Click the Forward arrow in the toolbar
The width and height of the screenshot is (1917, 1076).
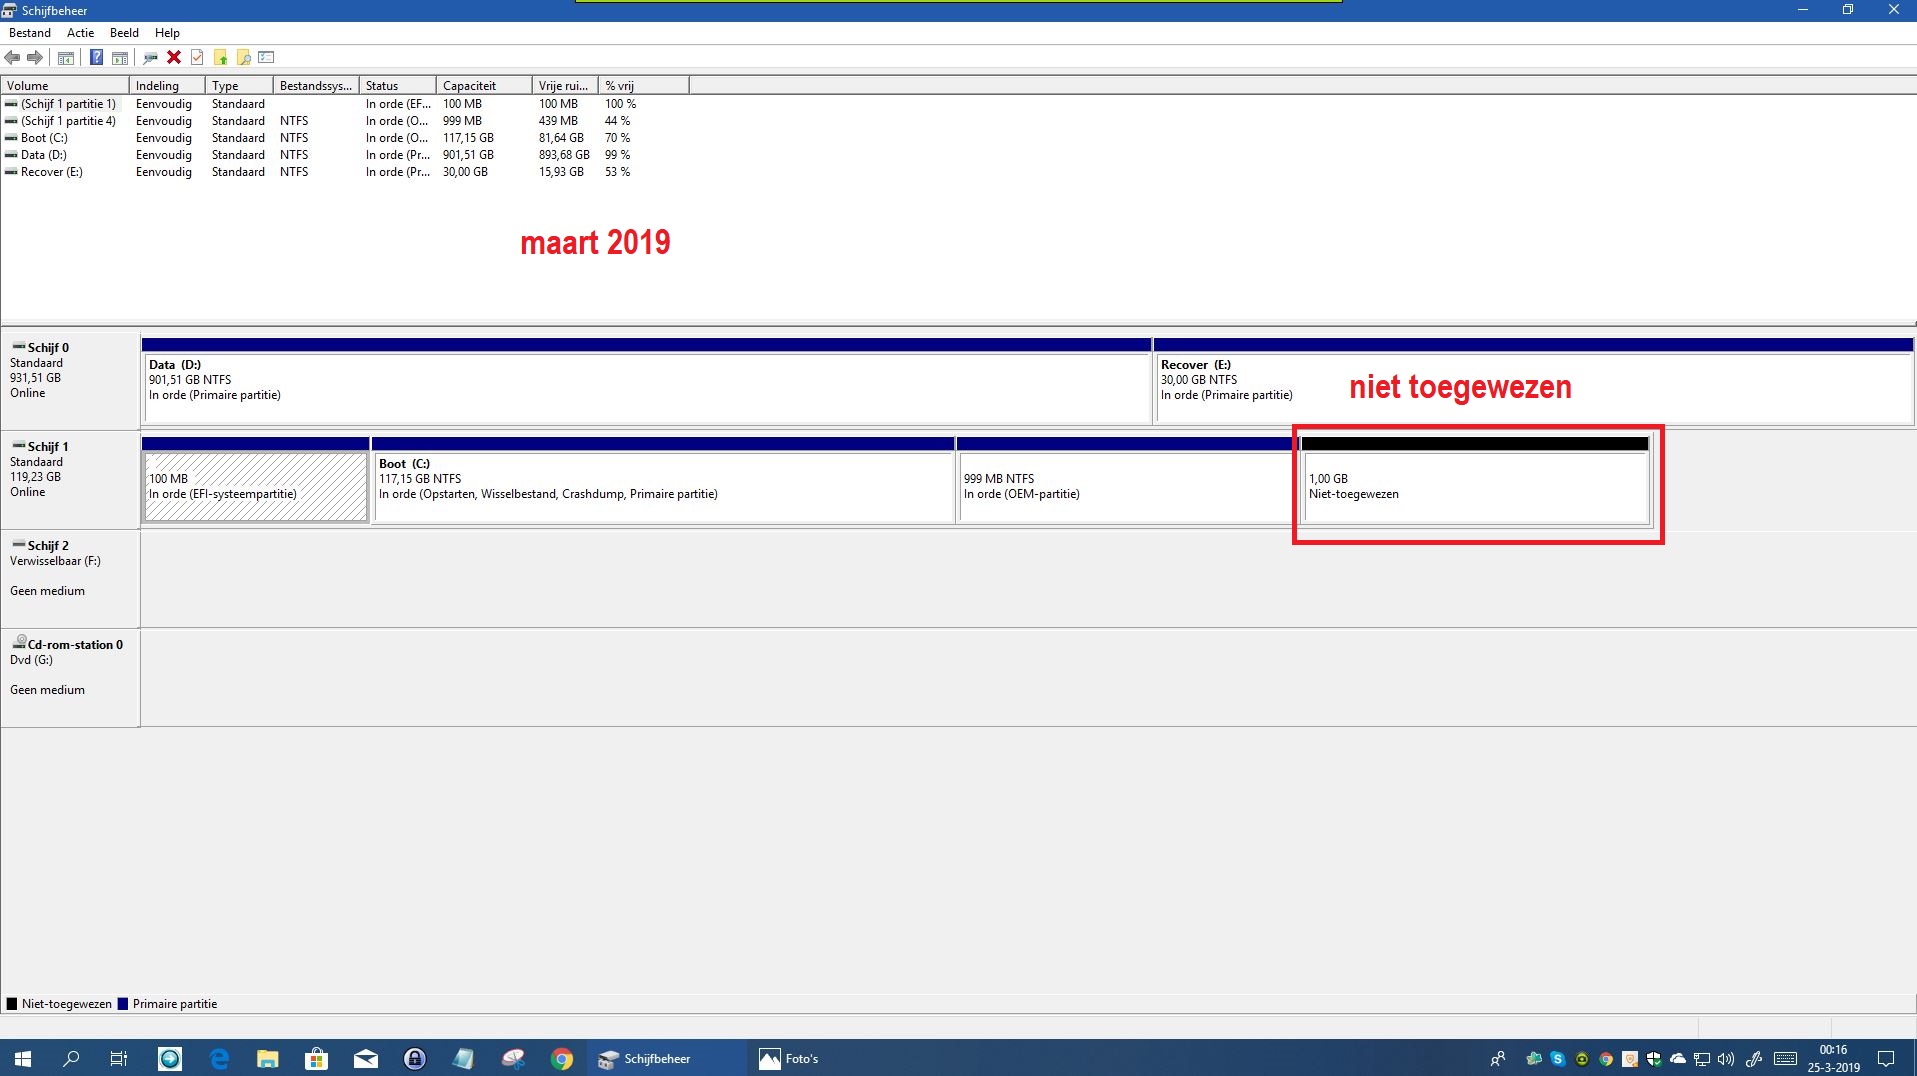[35, 58]
